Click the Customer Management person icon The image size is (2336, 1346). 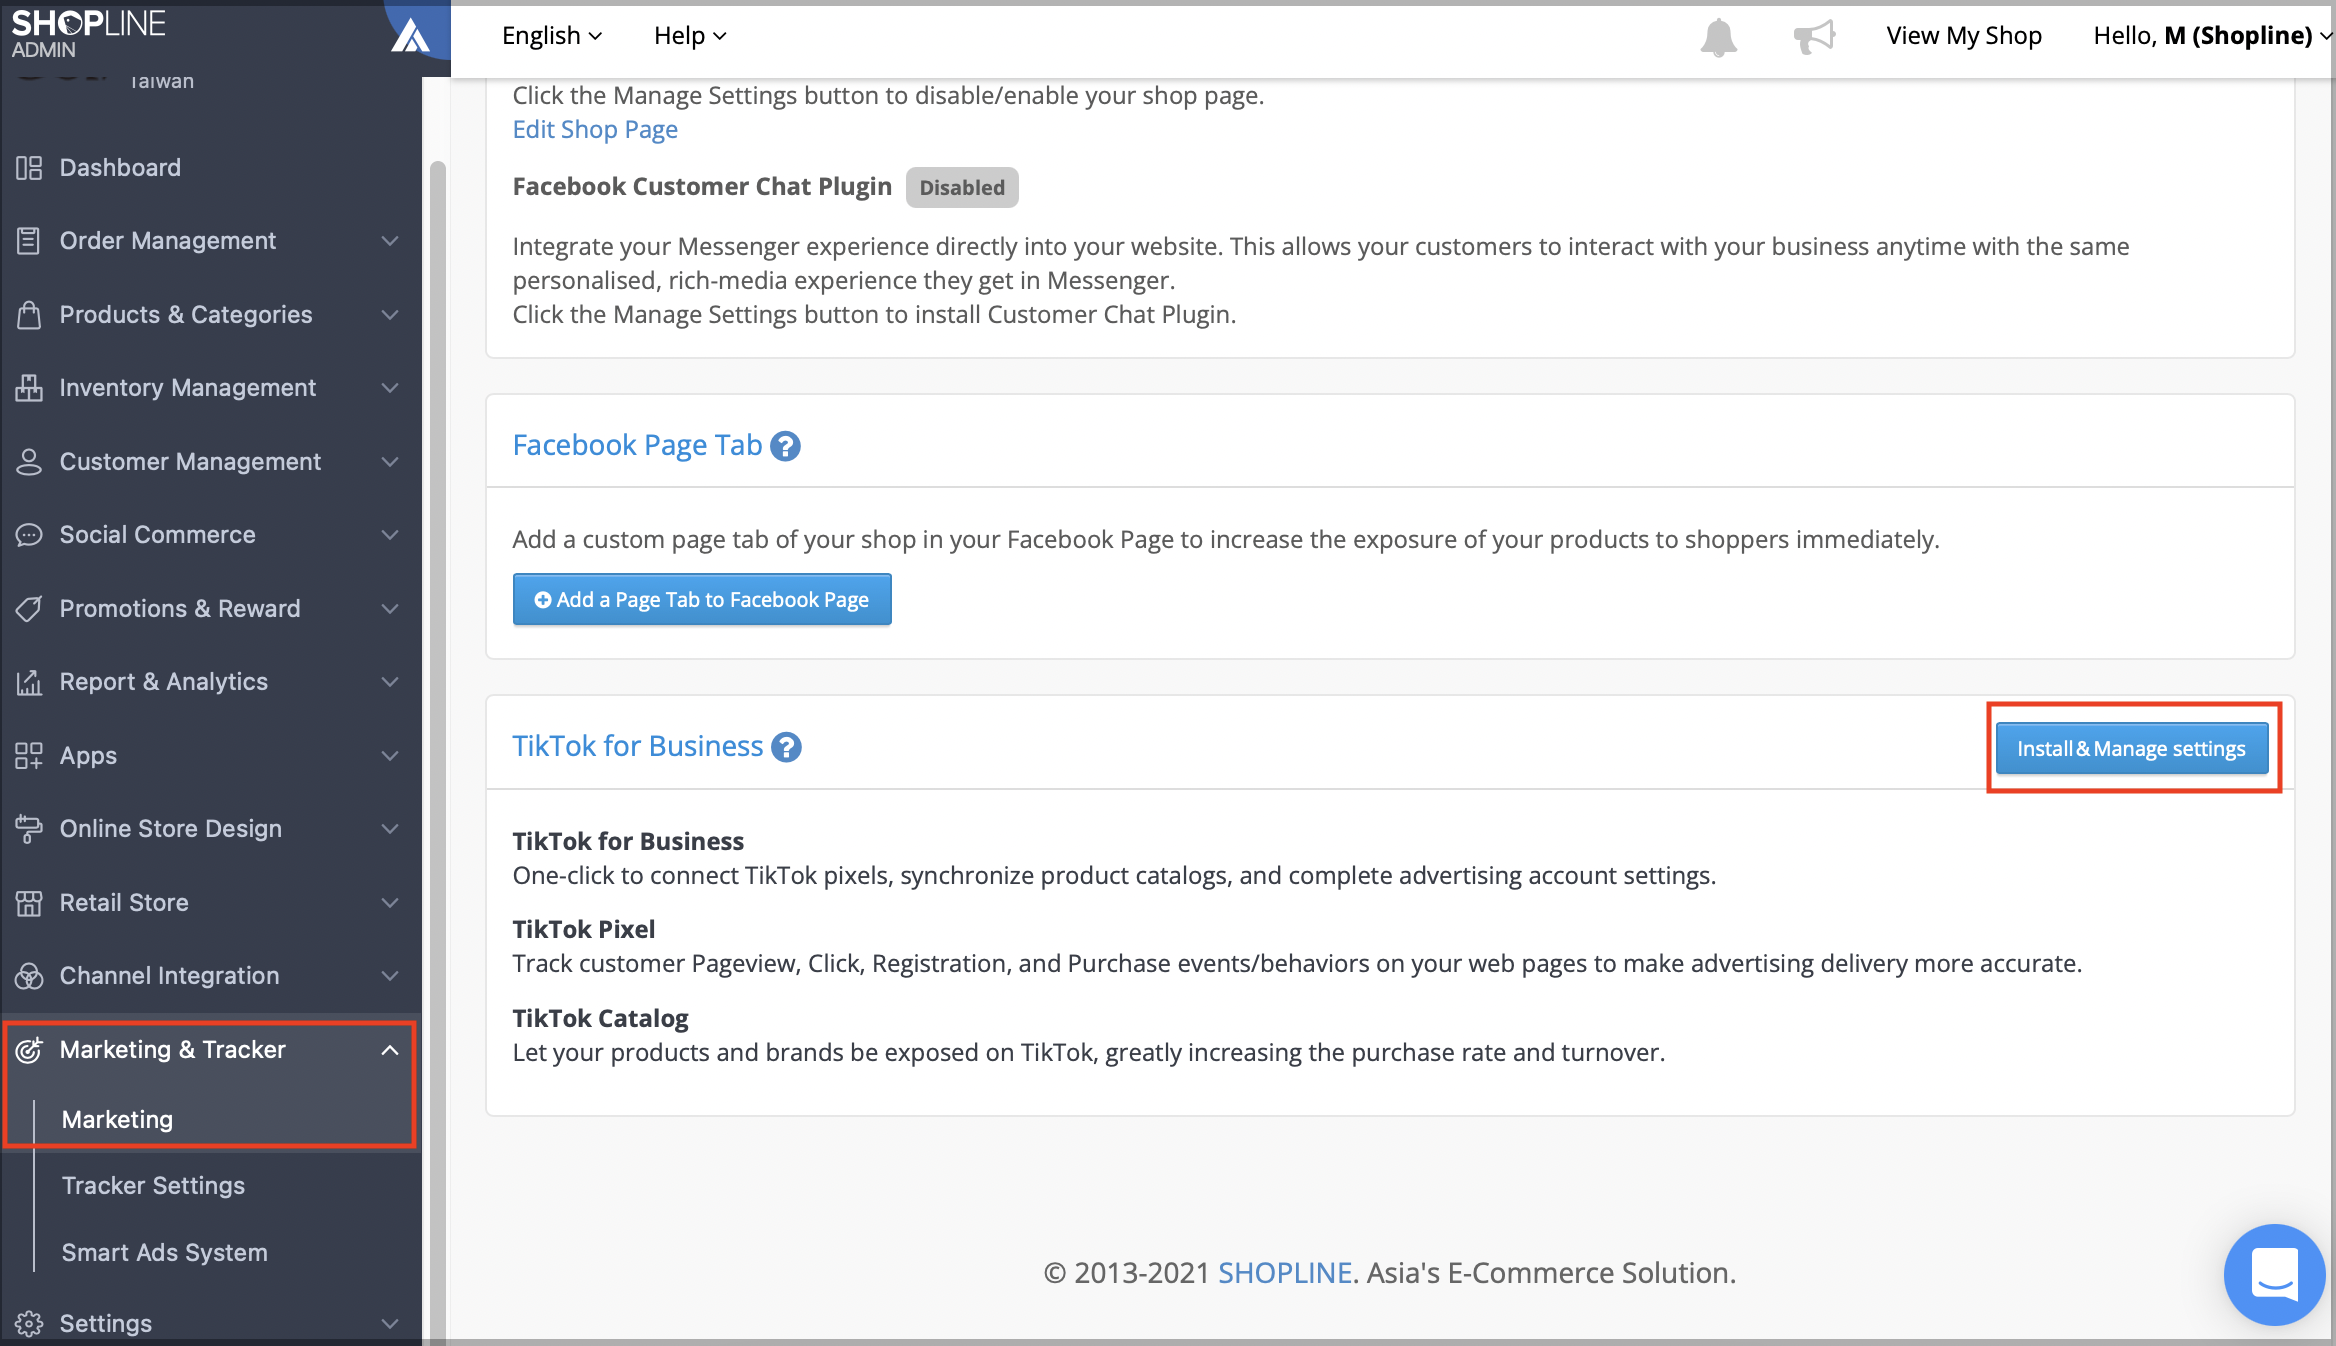[x=29, y=461]
